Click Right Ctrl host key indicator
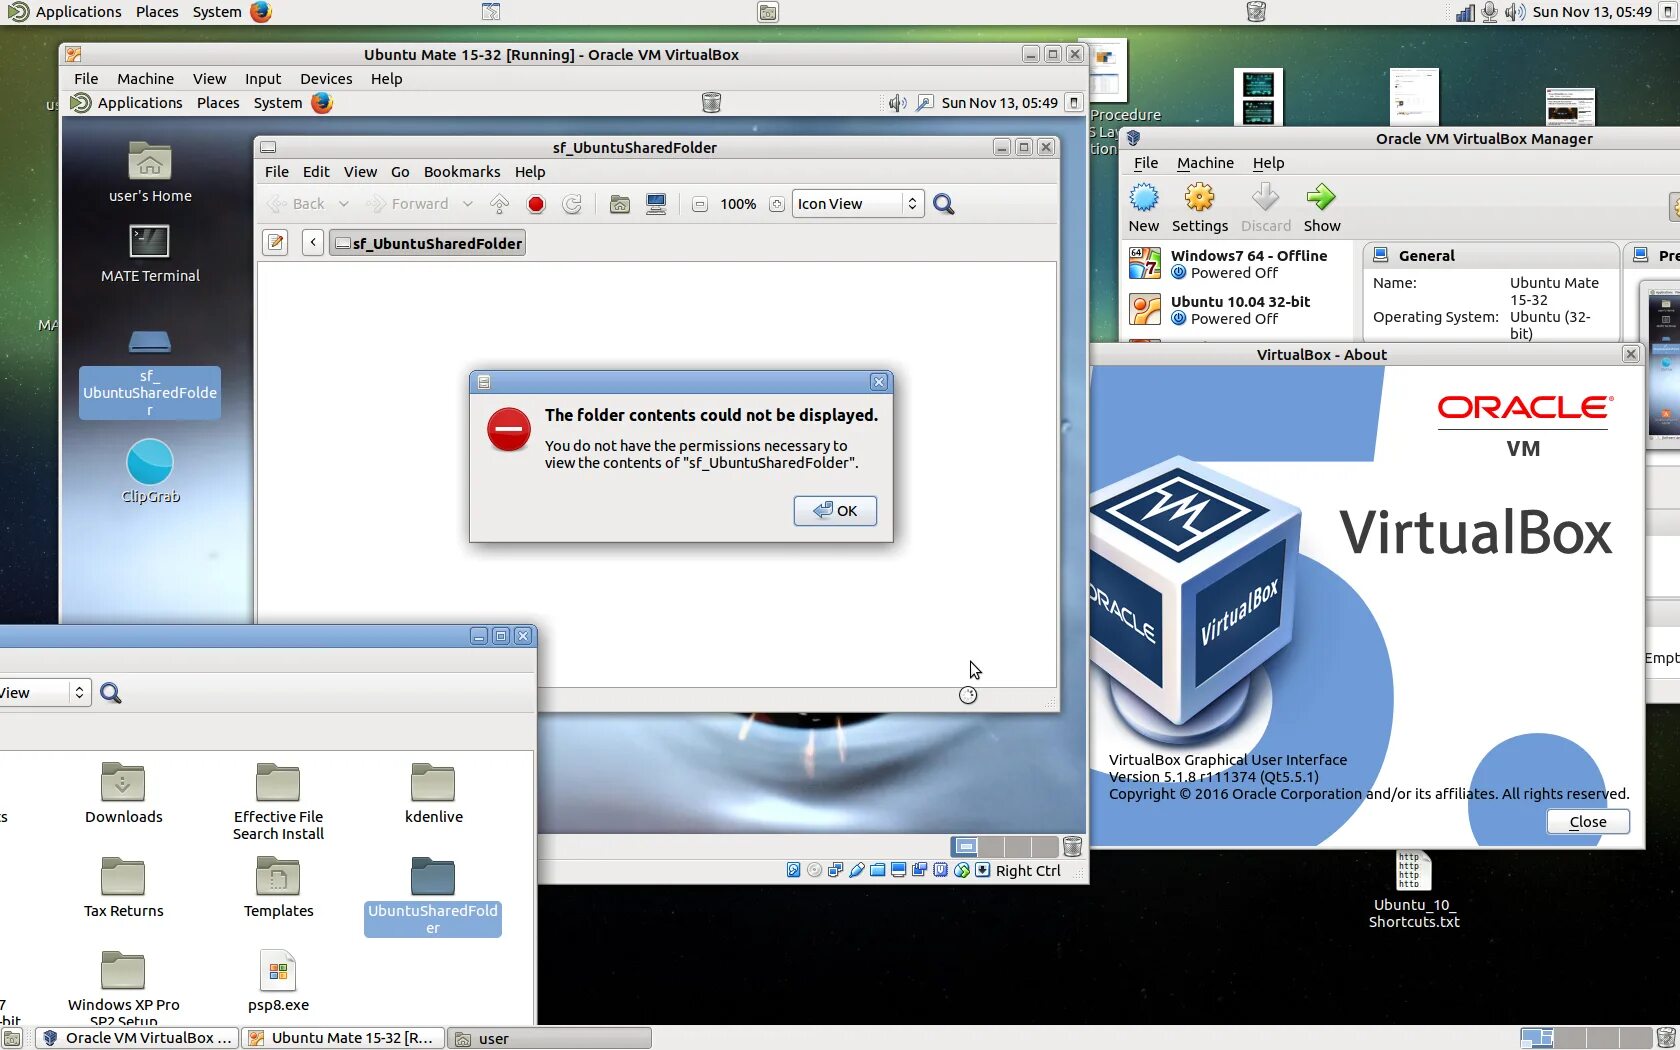 (x=1028, y=870)
